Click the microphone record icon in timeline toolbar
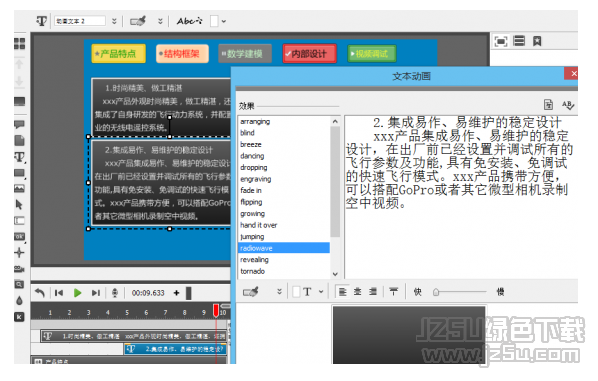Viewport: 598px width, 381px height. pyautogui.click(x=114, y=293)
